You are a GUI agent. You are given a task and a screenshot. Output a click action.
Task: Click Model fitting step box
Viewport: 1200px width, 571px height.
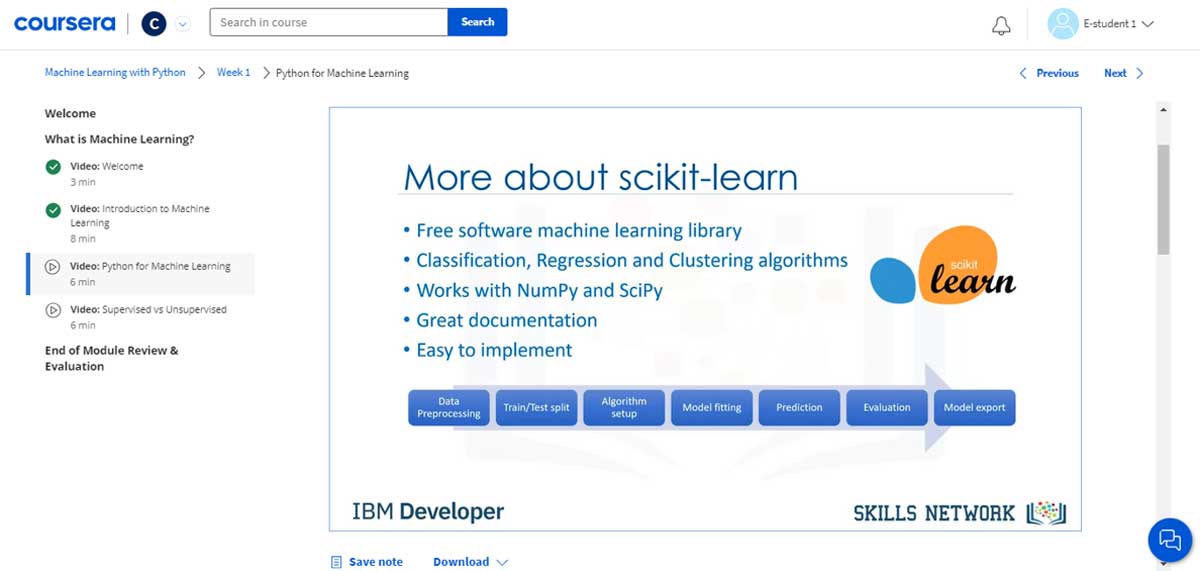[712, 407]
